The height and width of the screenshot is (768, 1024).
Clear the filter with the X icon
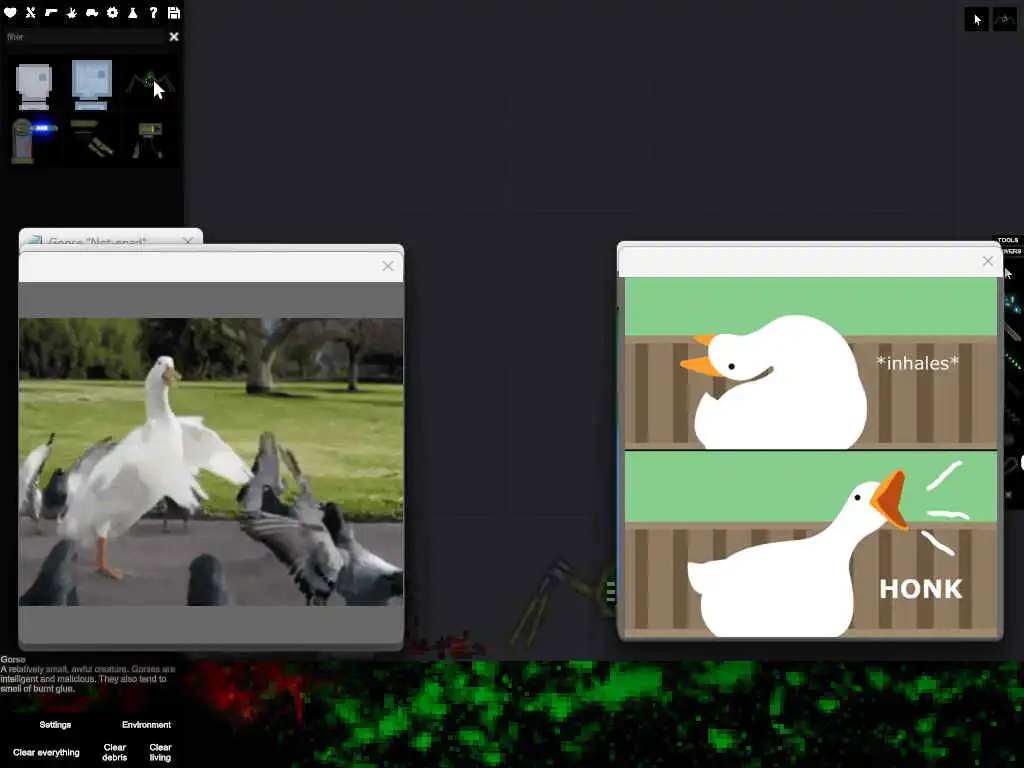174,37
